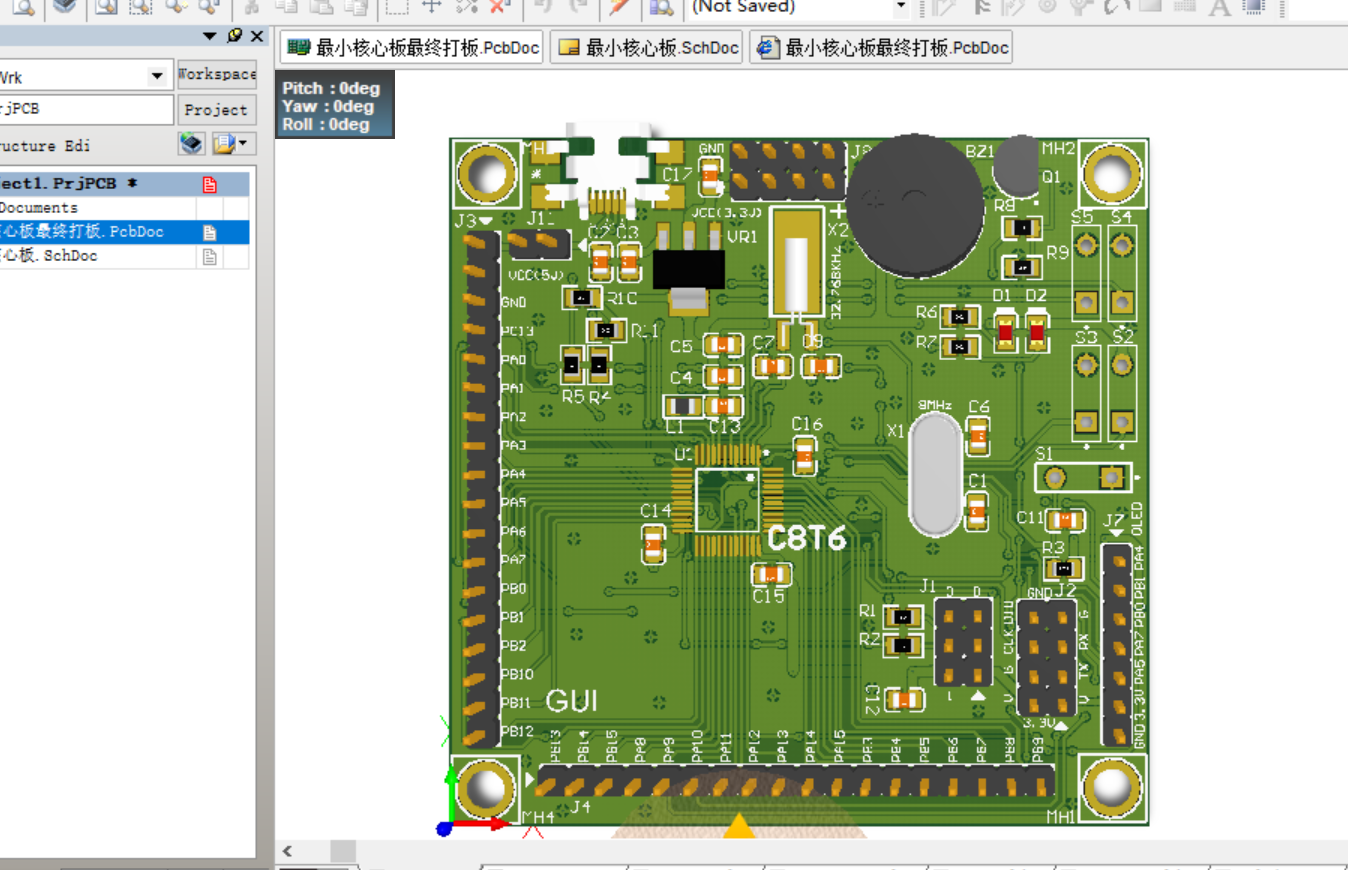Click the MH1 mounting hole at bottom right

1111,787
